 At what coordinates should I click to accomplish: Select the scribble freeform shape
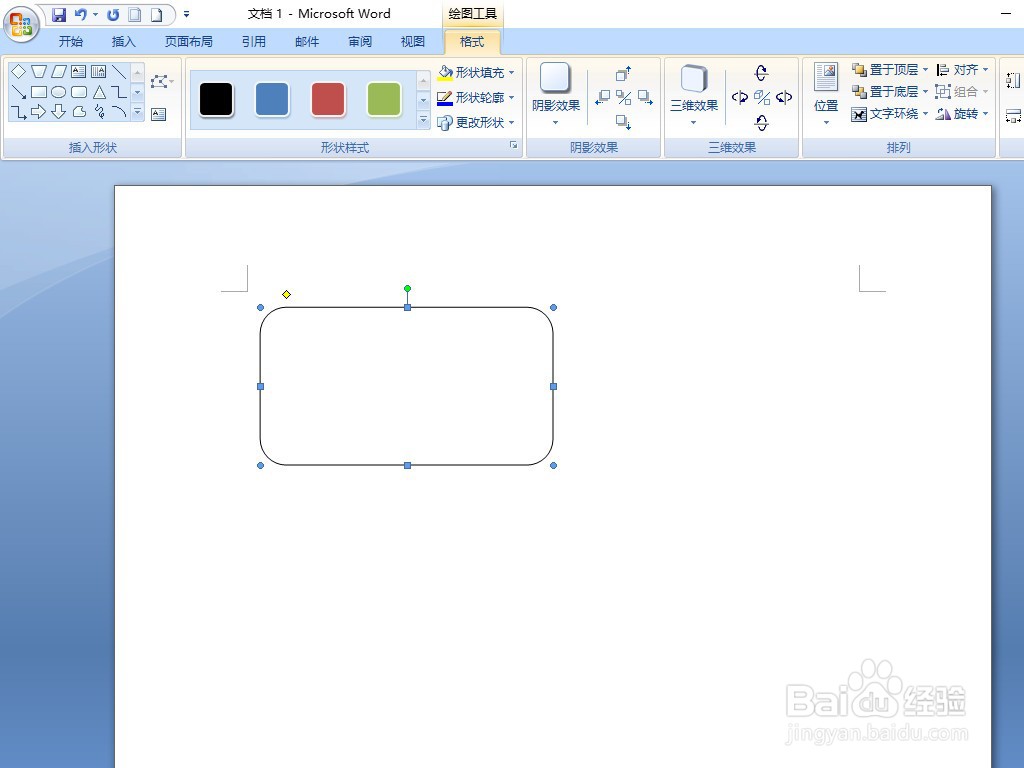(99, 112)
